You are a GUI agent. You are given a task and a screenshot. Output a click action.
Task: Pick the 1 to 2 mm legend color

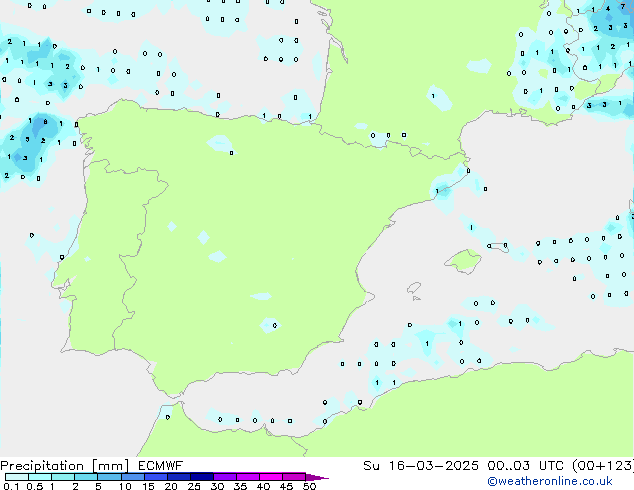63,477
